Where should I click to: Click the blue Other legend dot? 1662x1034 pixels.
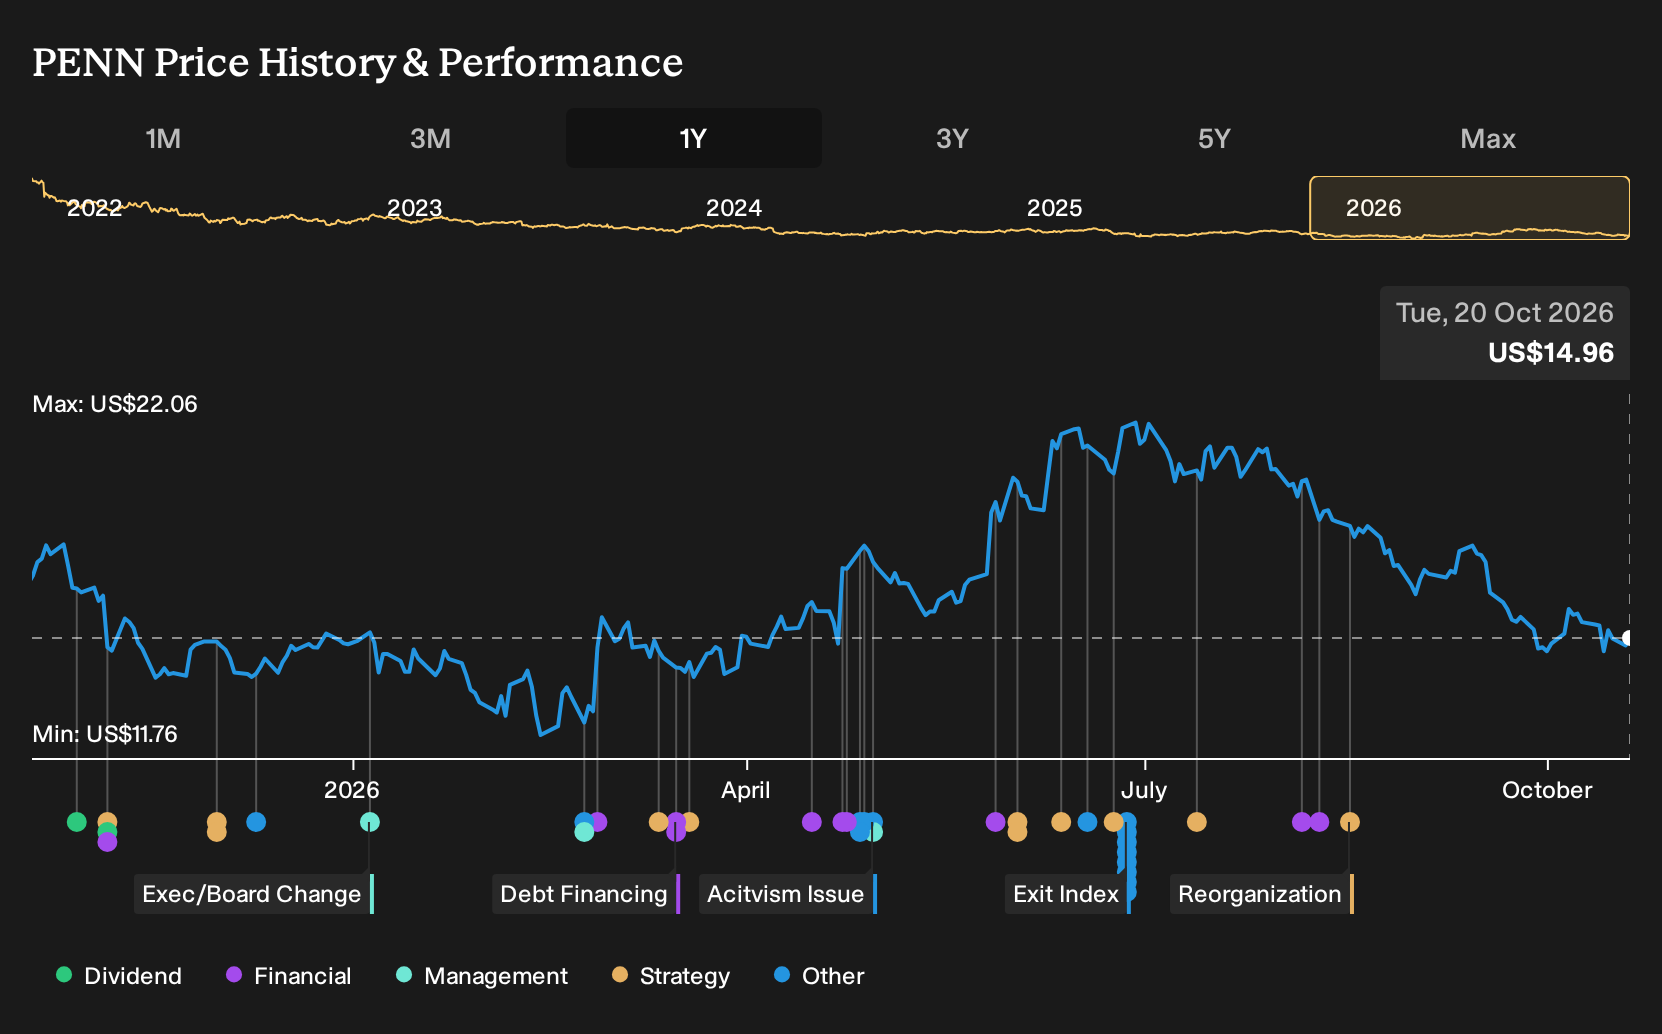coord(782,975)
